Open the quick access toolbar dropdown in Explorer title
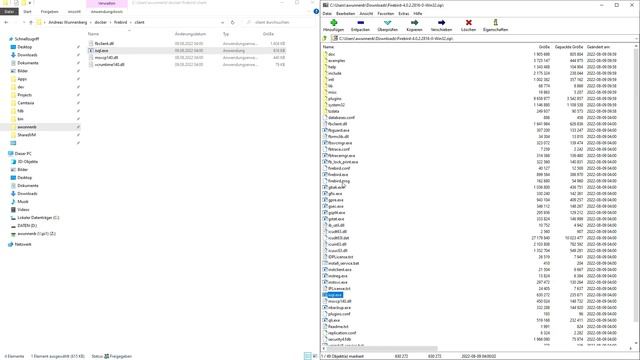 [x=30, y=3]
